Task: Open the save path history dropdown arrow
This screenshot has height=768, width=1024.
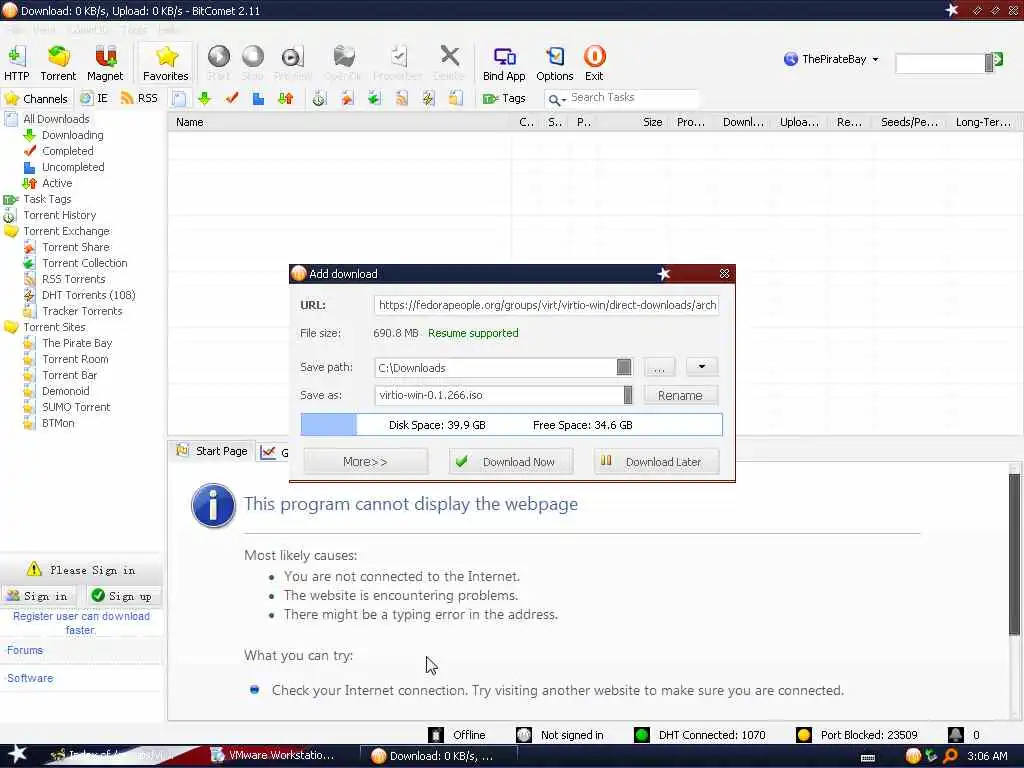Action: 702,366
